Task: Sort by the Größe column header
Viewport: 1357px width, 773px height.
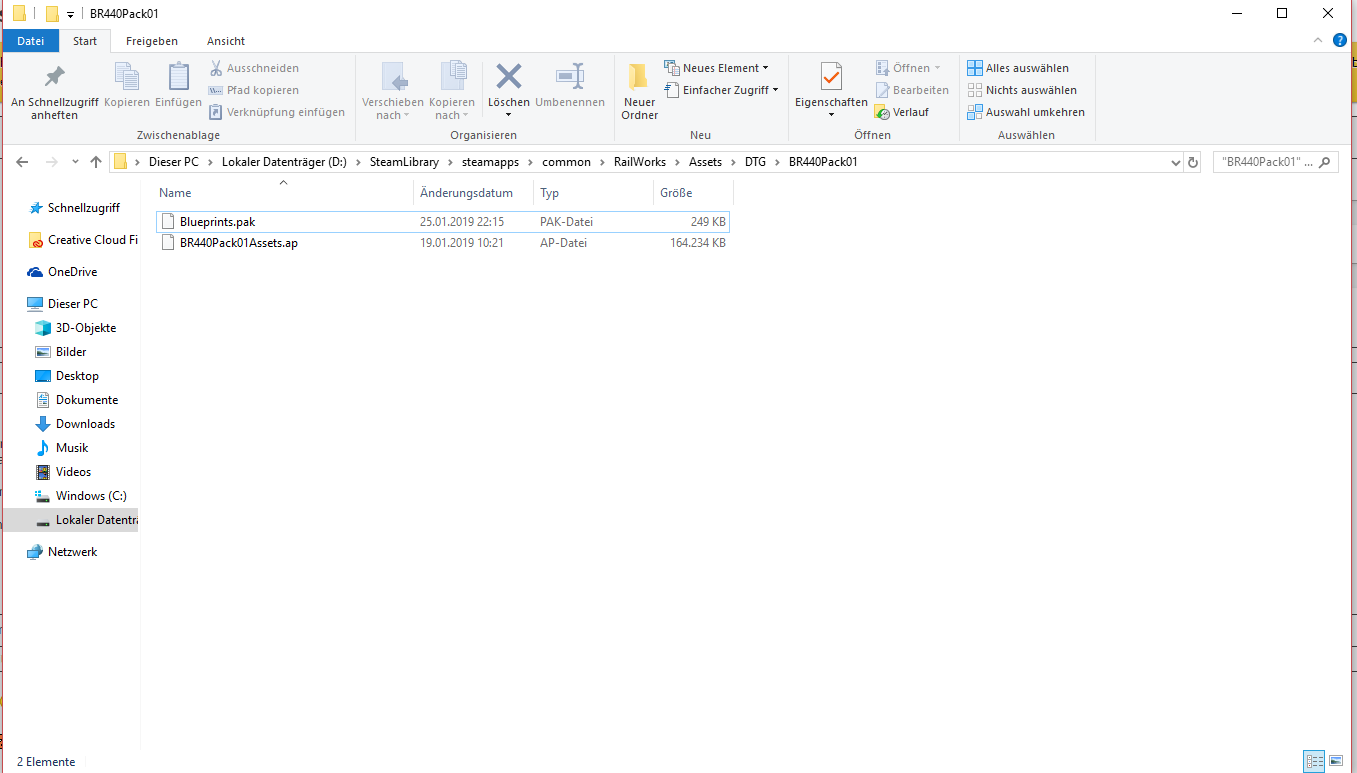Action: coord(693,193)
